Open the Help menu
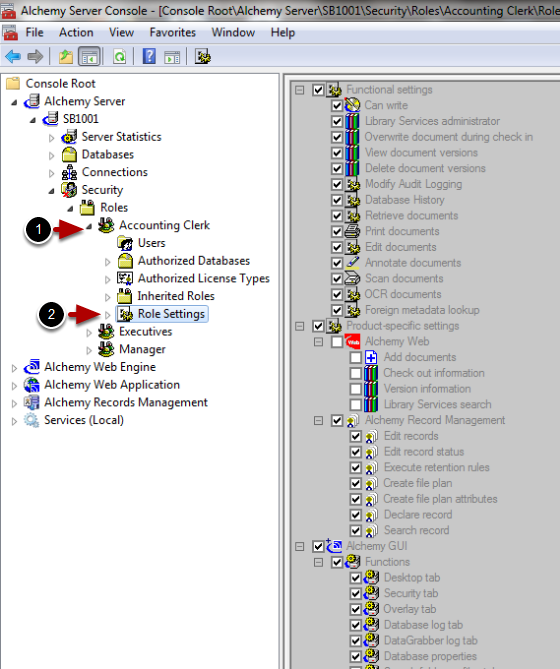This screenshot has height=669, width=560. 282,32
